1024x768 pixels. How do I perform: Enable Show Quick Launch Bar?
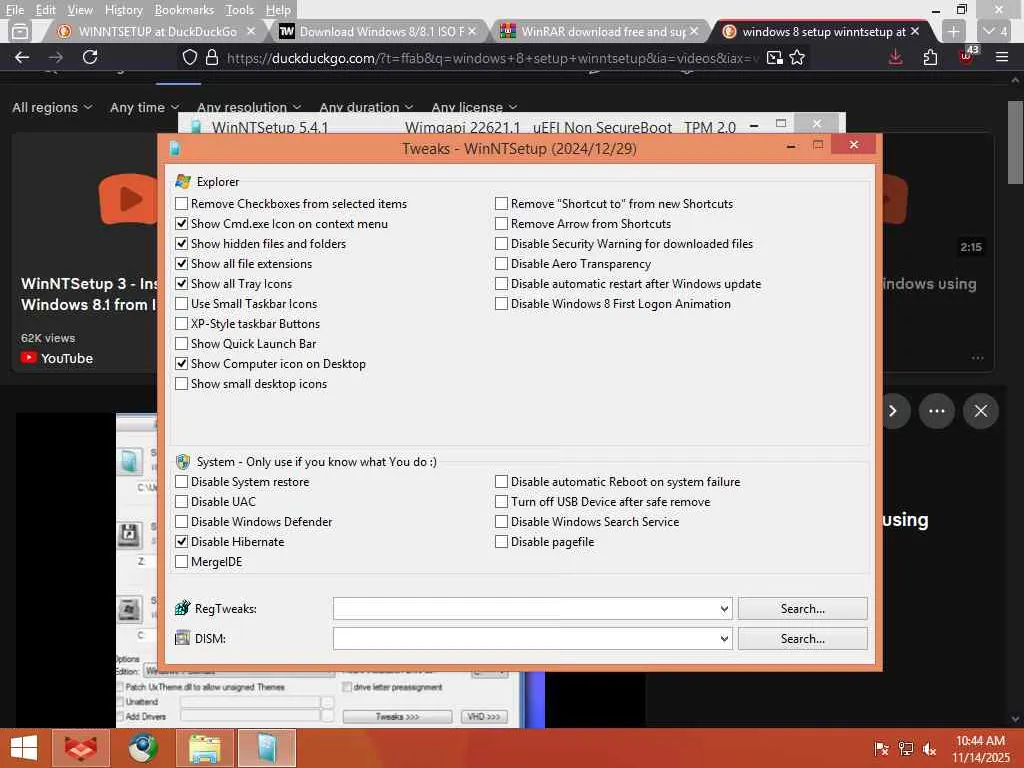point(182,344)
